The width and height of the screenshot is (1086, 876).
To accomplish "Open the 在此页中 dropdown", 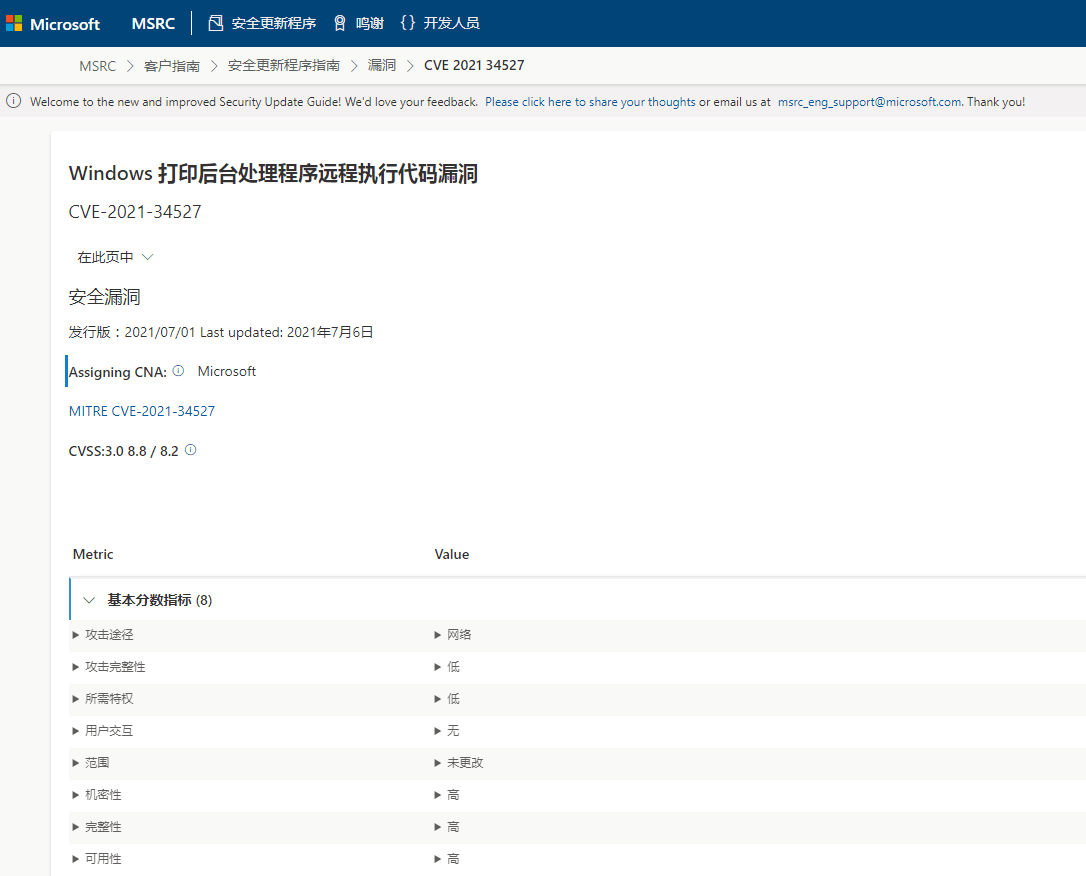I will (115, 257).
